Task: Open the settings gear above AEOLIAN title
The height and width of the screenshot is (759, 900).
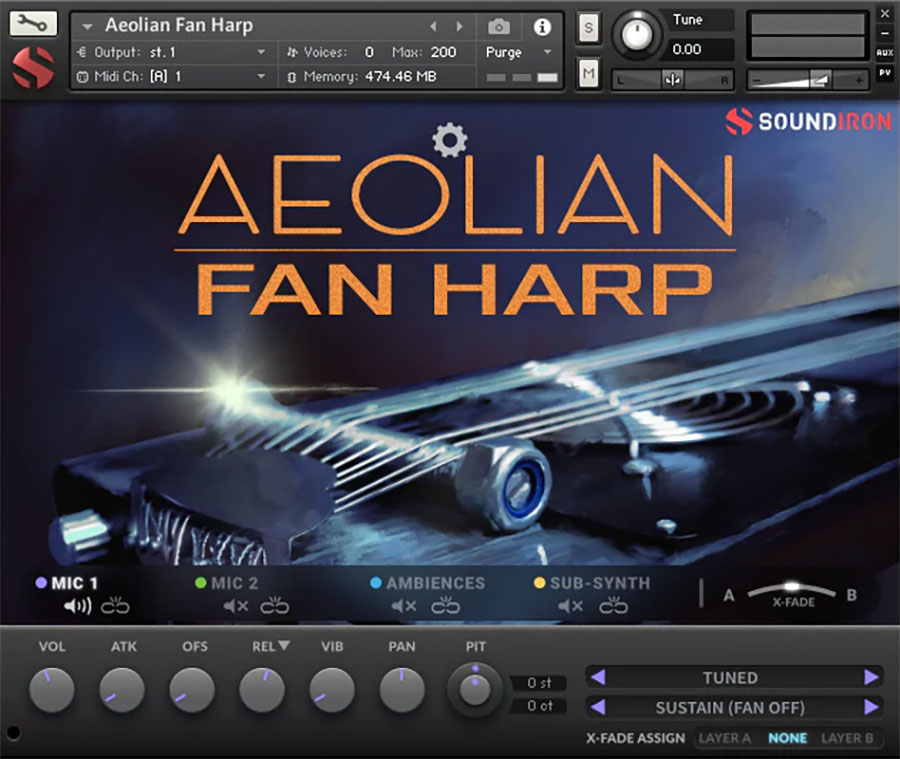Action: tap(449, 140)
